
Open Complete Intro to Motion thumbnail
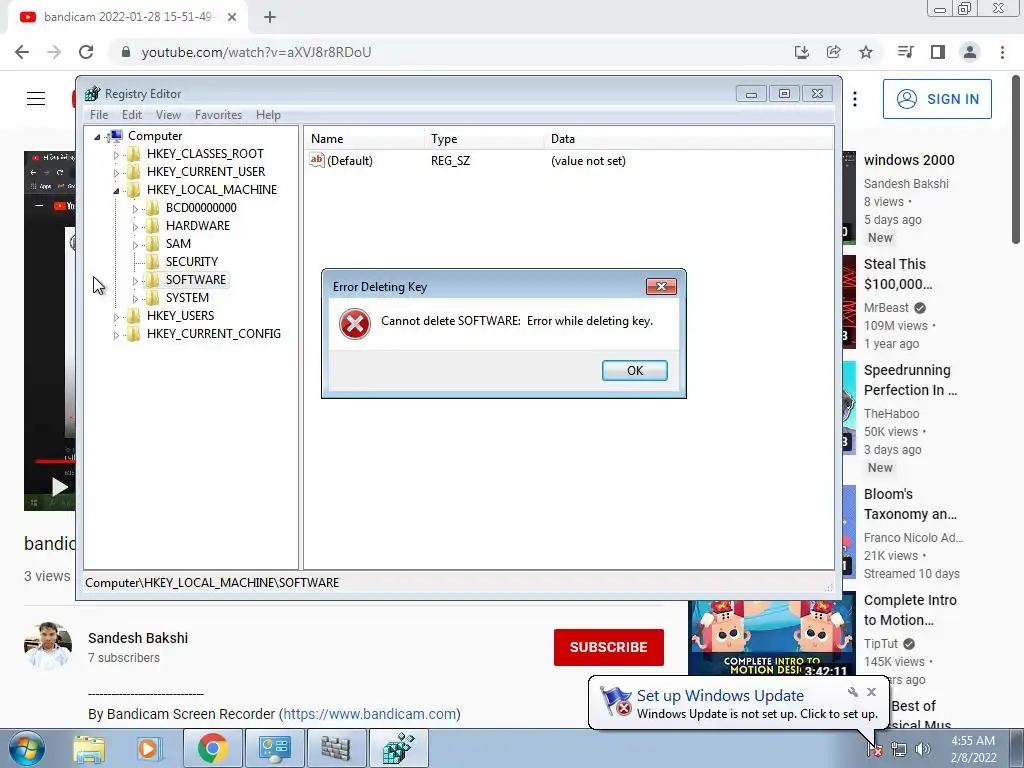click(771, 638)
